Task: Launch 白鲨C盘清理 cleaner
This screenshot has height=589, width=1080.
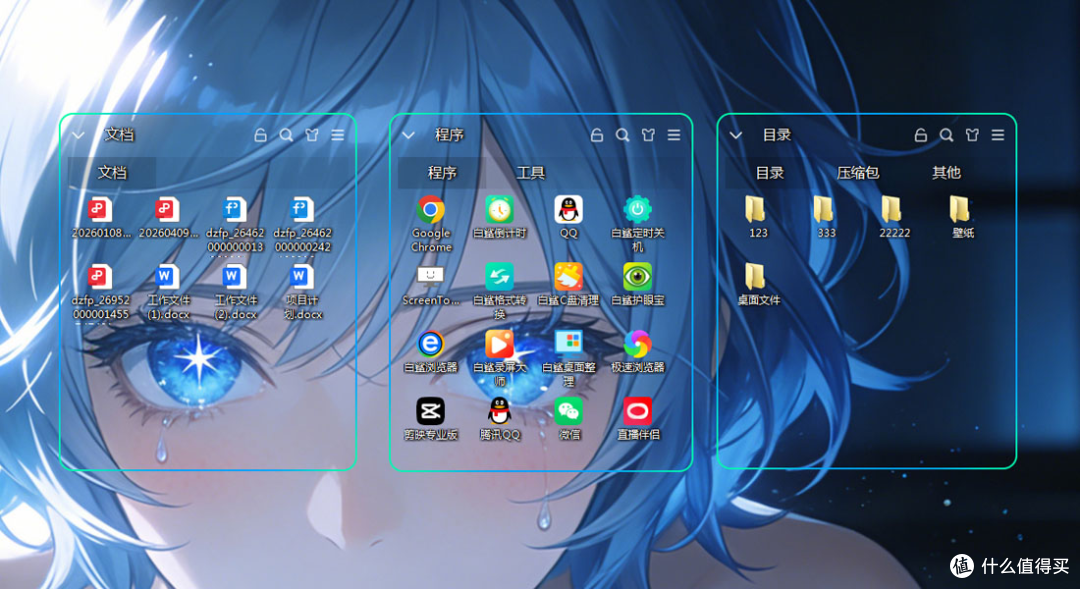Action: [568, 277]
